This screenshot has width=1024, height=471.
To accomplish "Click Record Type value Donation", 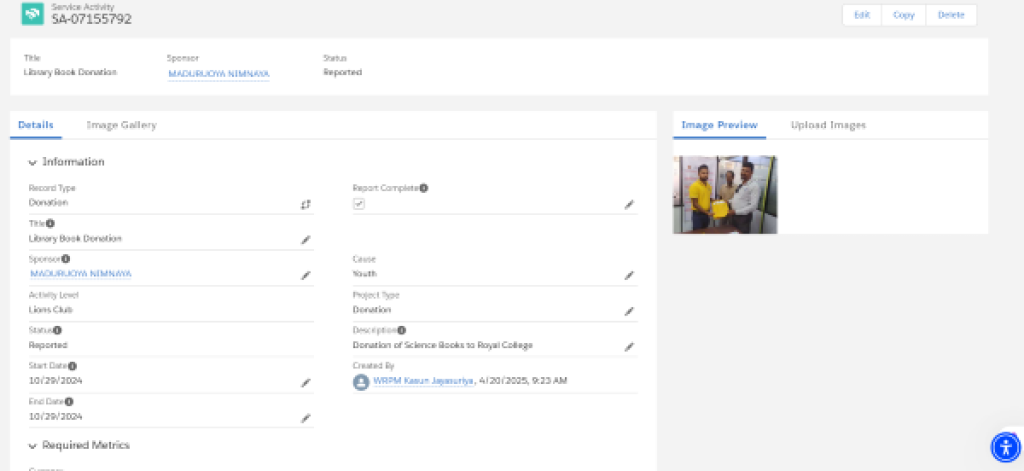I will coord(48,203).
